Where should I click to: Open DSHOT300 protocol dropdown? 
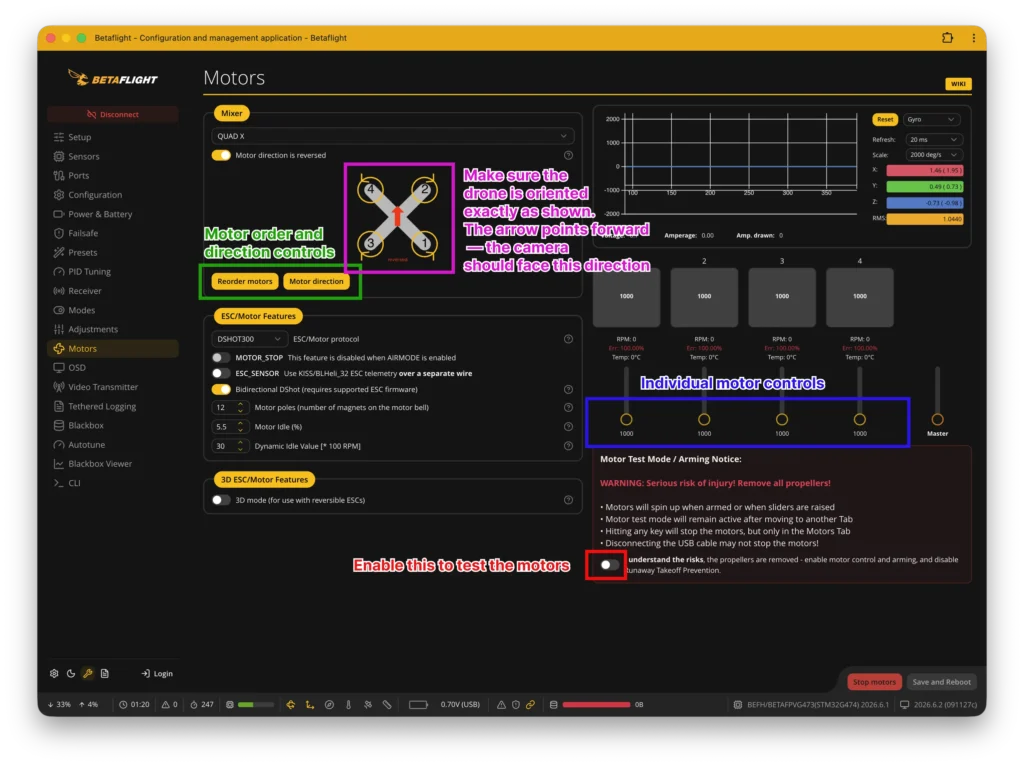(x=249, y=339)
